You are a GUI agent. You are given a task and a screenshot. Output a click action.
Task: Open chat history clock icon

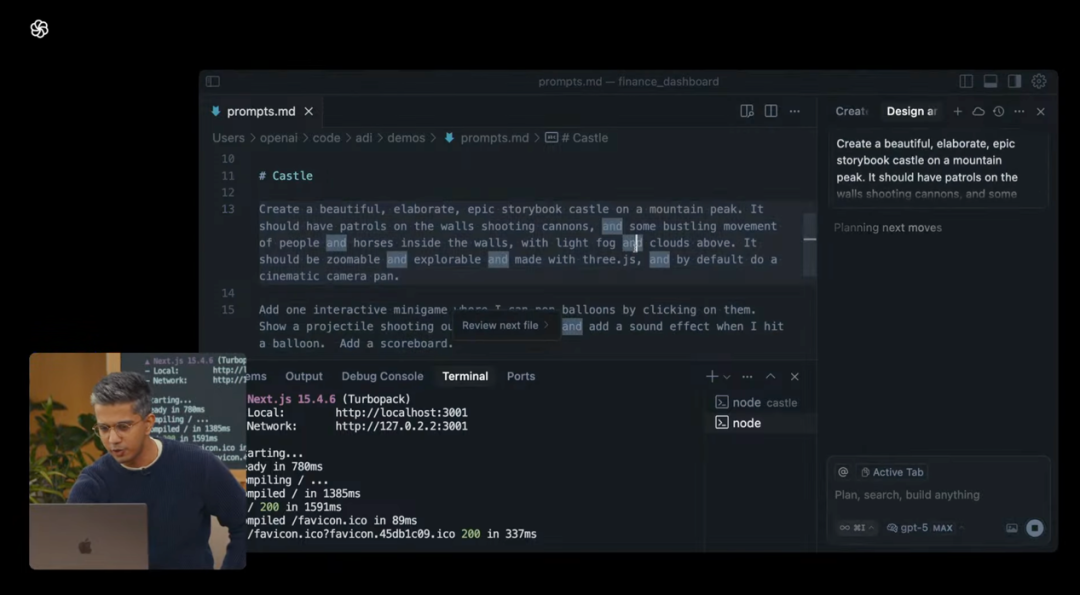pyautogui.click(x=998, y=111)
